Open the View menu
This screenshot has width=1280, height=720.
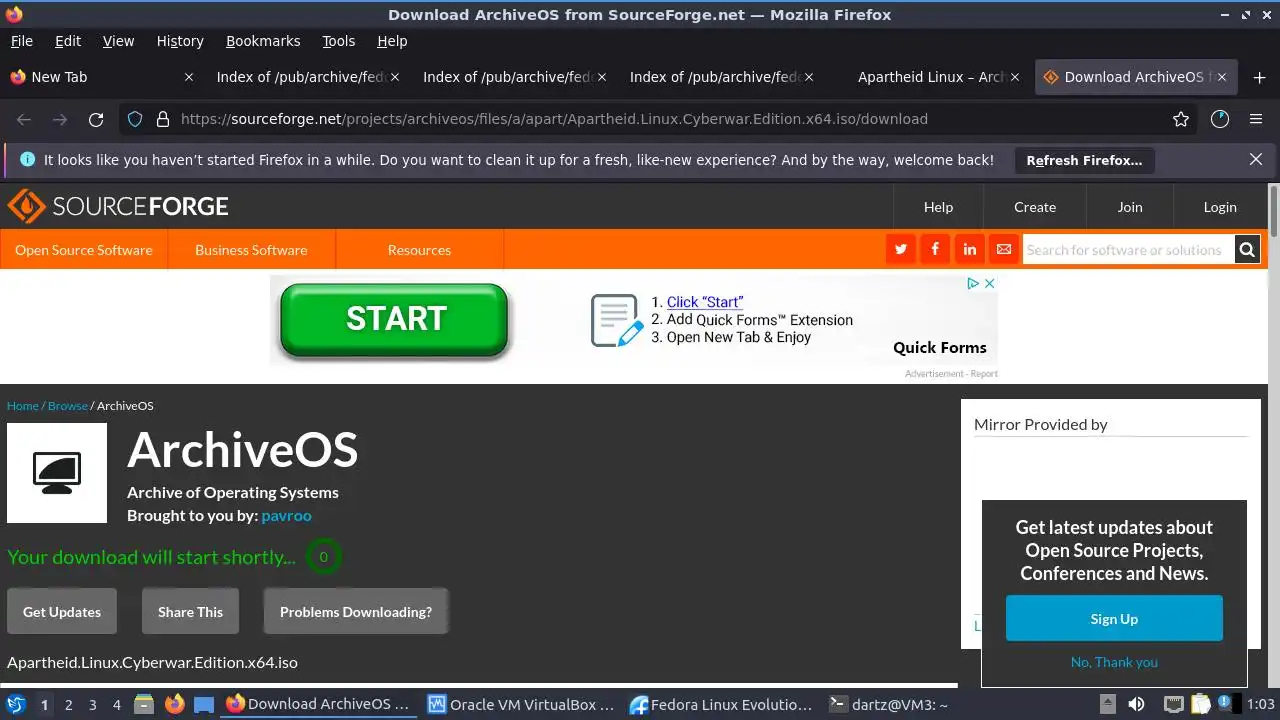point(118,41)
